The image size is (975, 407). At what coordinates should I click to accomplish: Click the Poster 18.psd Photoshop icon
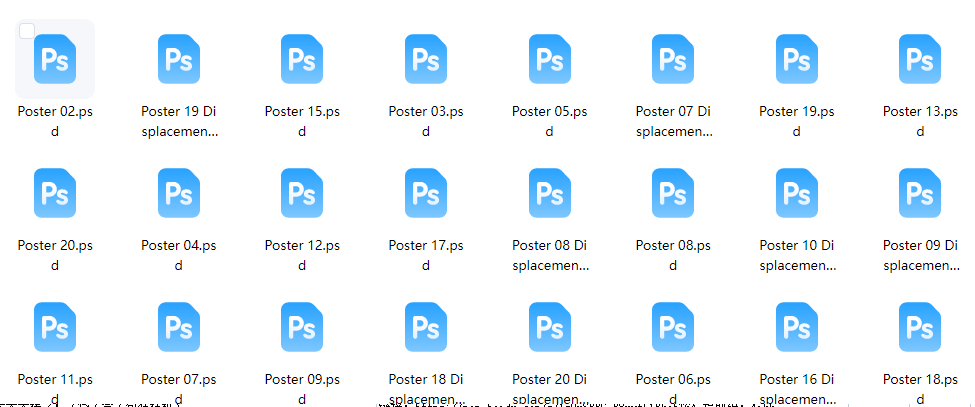click(x=920, y=327)
